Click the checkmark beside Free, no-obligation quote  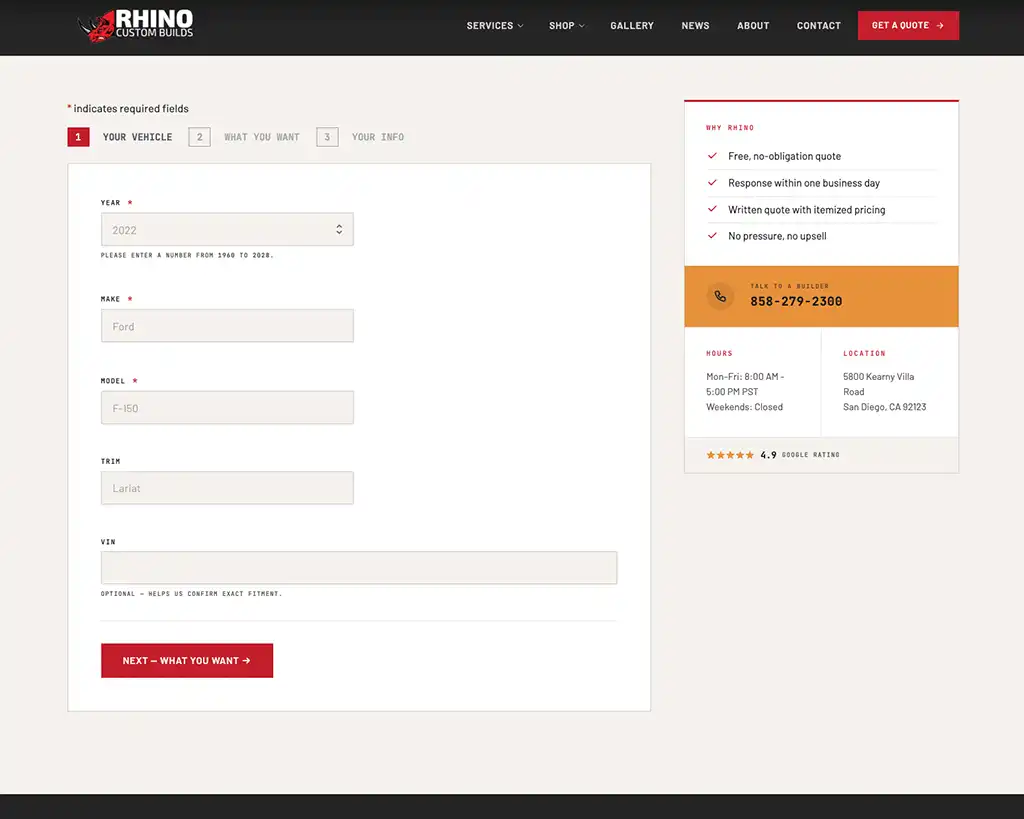(x=712, y=155)
